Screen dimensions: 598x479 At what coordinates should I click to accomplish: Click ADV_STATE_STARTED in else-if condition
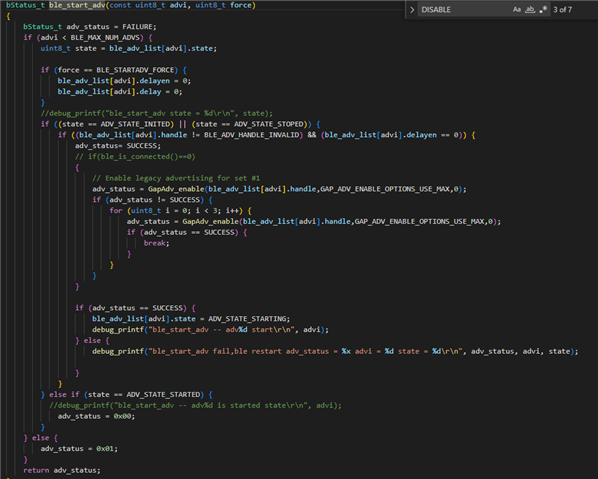(x=163, y=394)
